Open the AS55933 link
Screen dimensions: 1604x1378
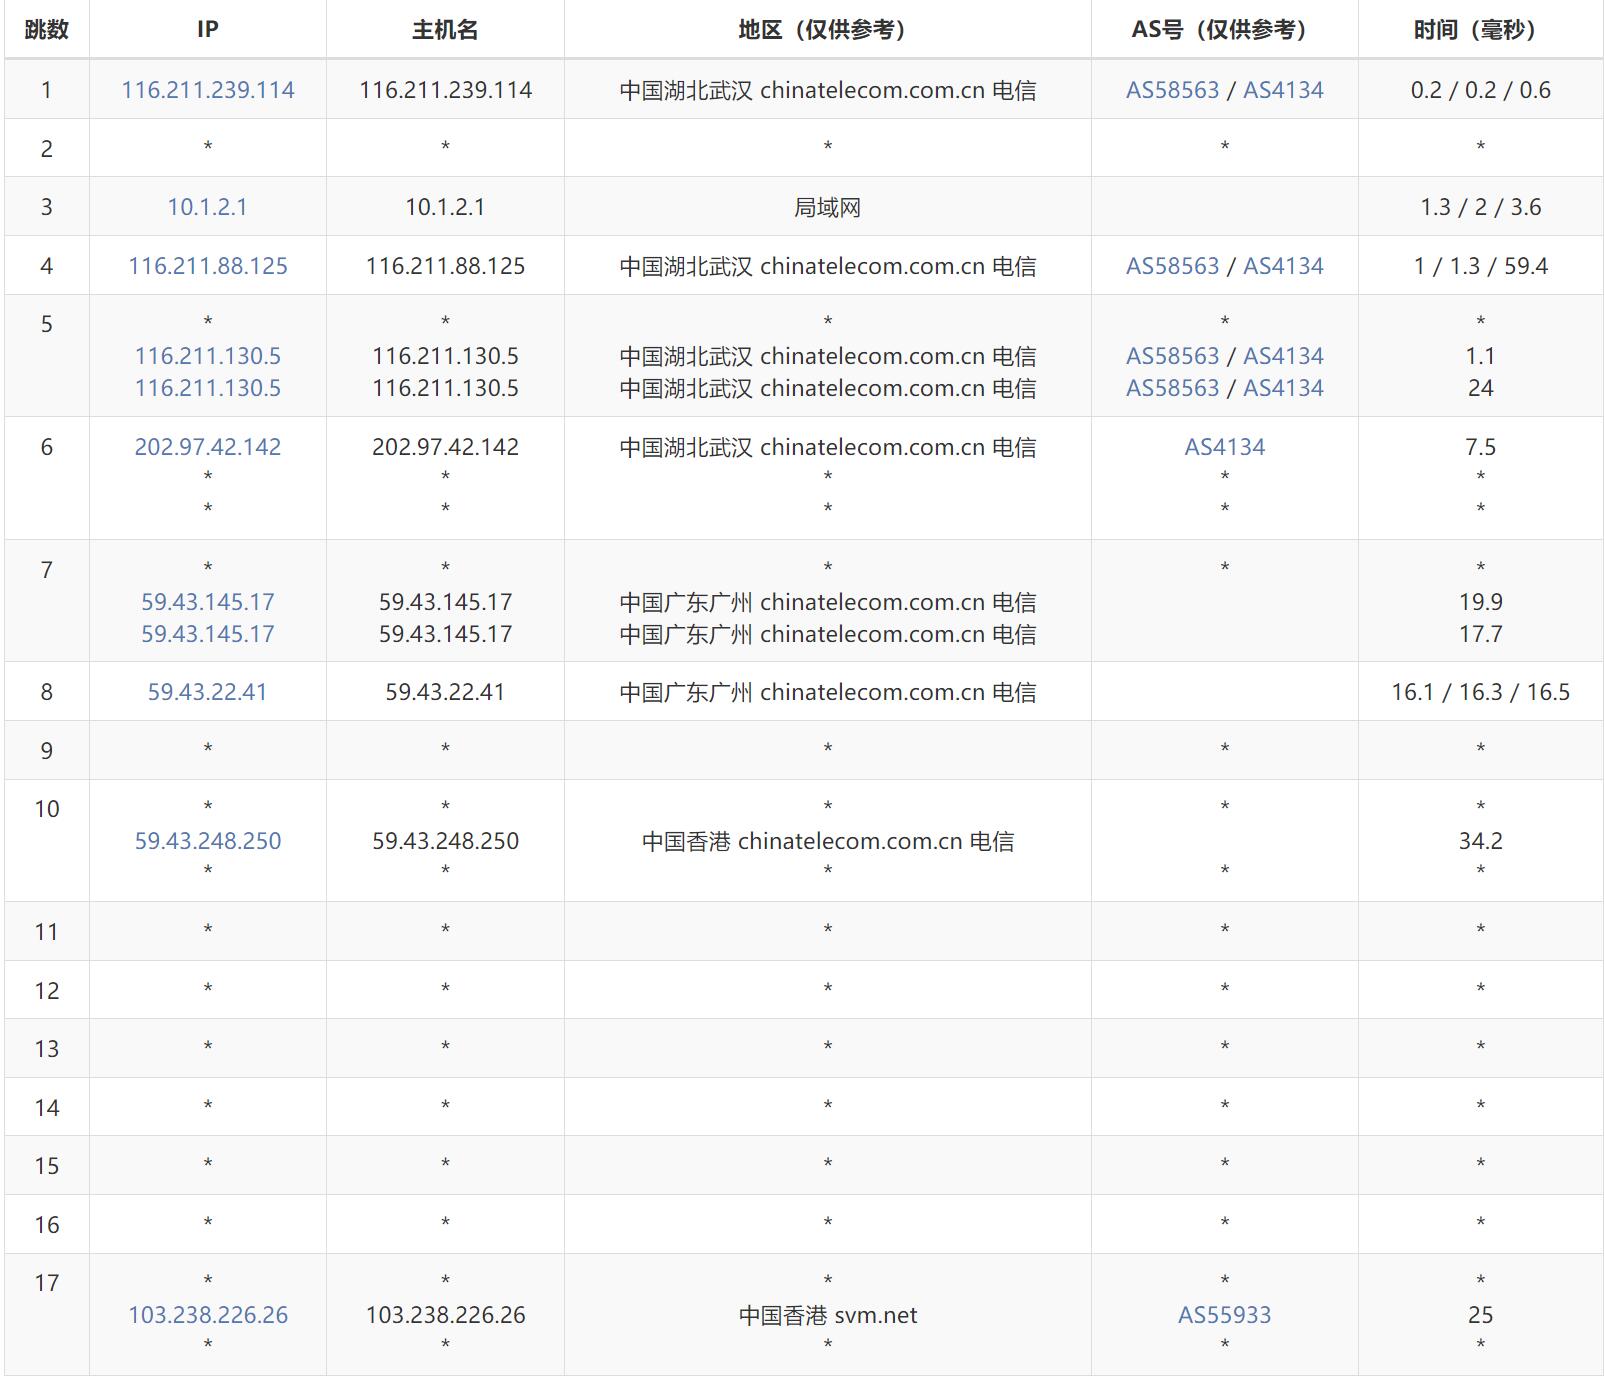(x=1225, y=1315)
